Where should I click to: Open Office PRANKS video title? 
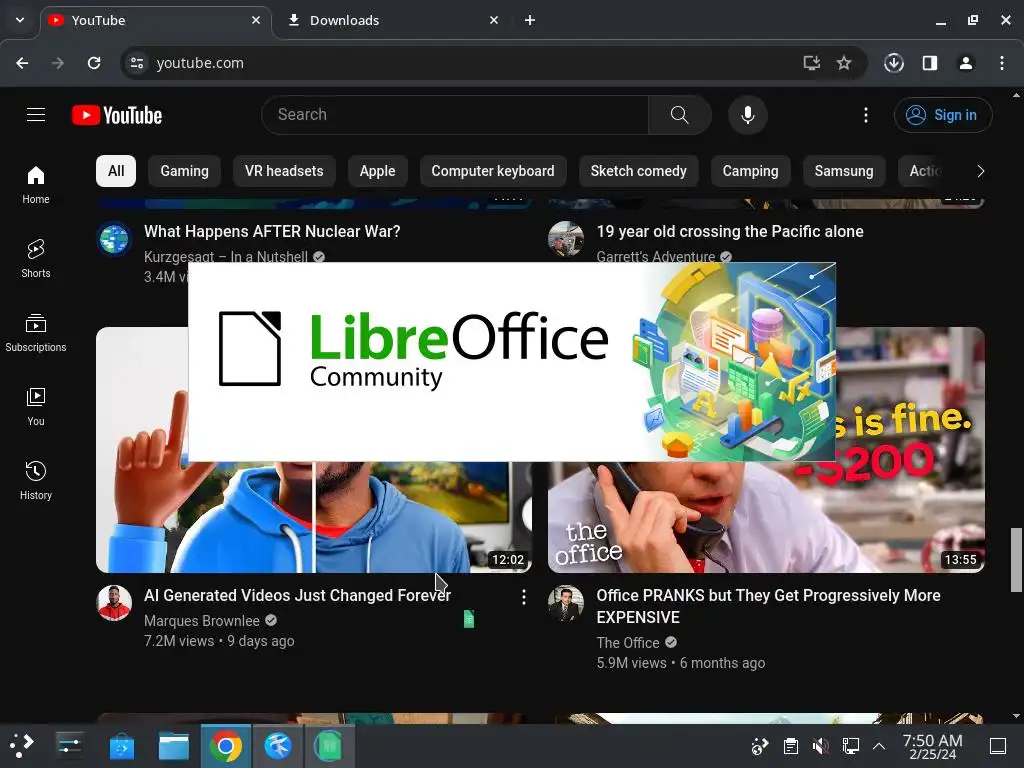[769, 606]
